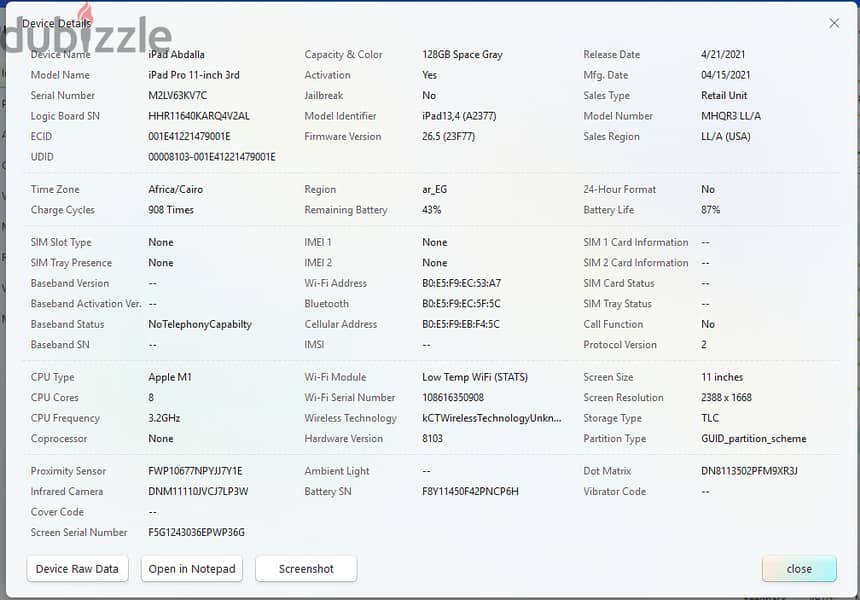Select CPU frequency 3.2GHz

[x=164, y=418]
